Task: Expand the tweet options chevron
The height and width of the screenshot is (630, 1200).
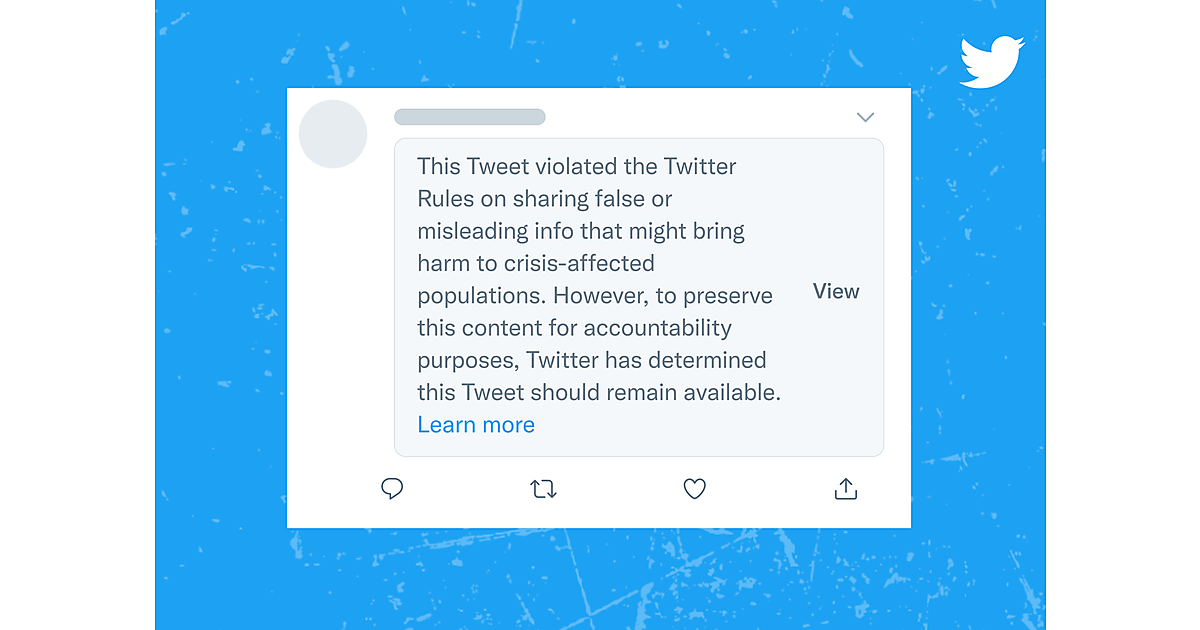Action: tap(866, 118)
